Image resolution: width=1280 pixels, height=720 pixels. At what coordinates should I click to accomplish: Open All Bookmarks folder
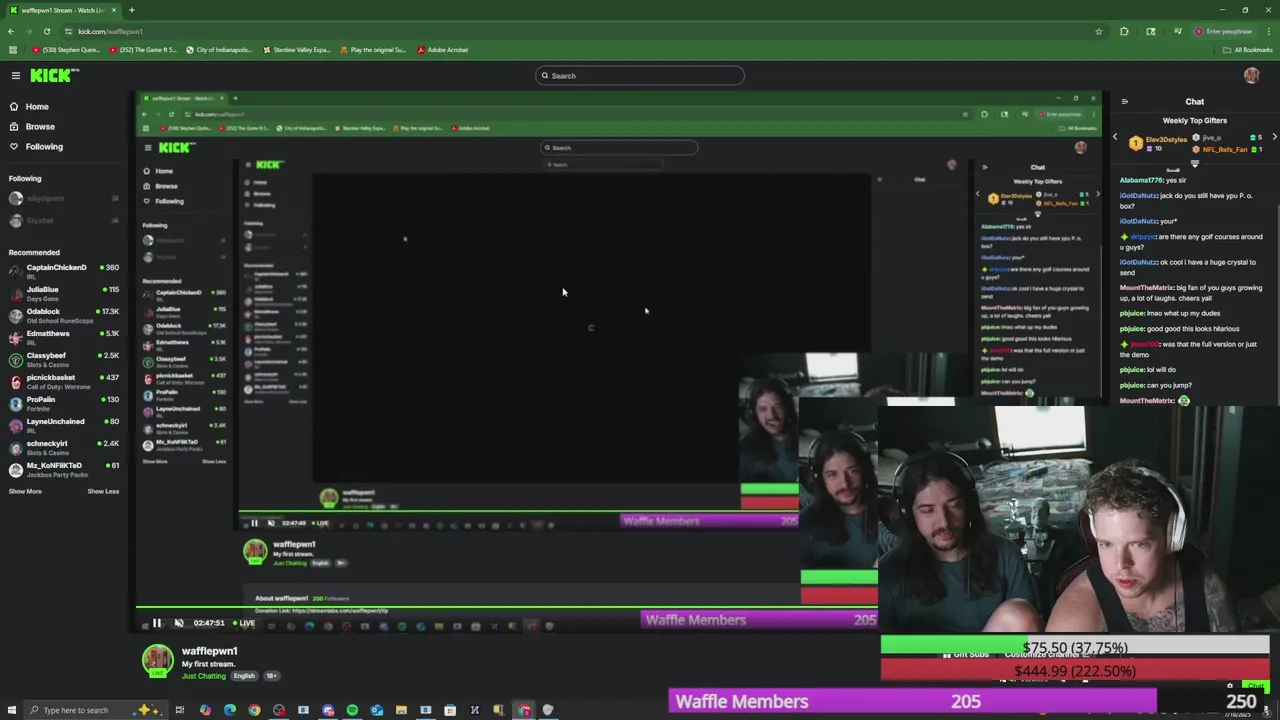pos(1249,49)
